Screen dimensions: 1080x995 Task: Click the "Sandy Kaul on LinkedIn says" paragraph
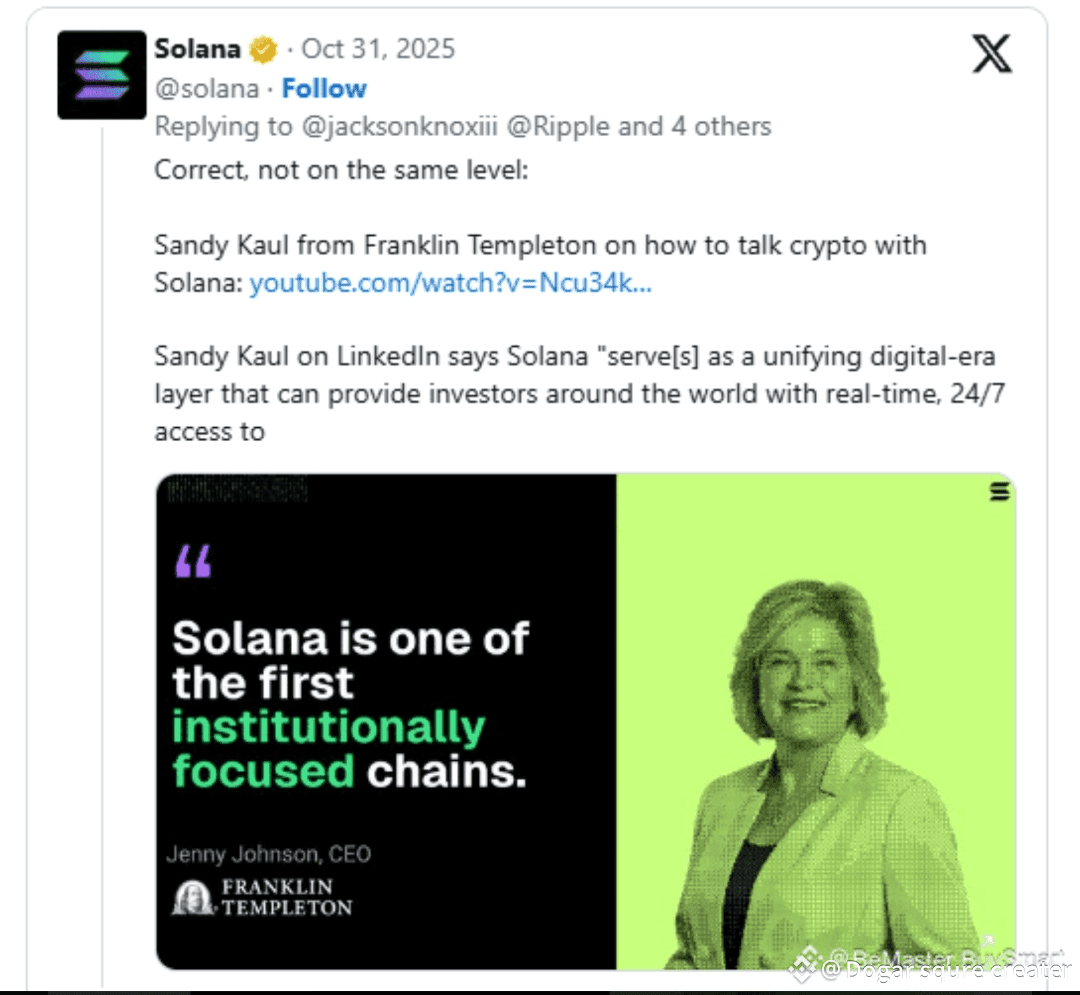tap(574, 394)
